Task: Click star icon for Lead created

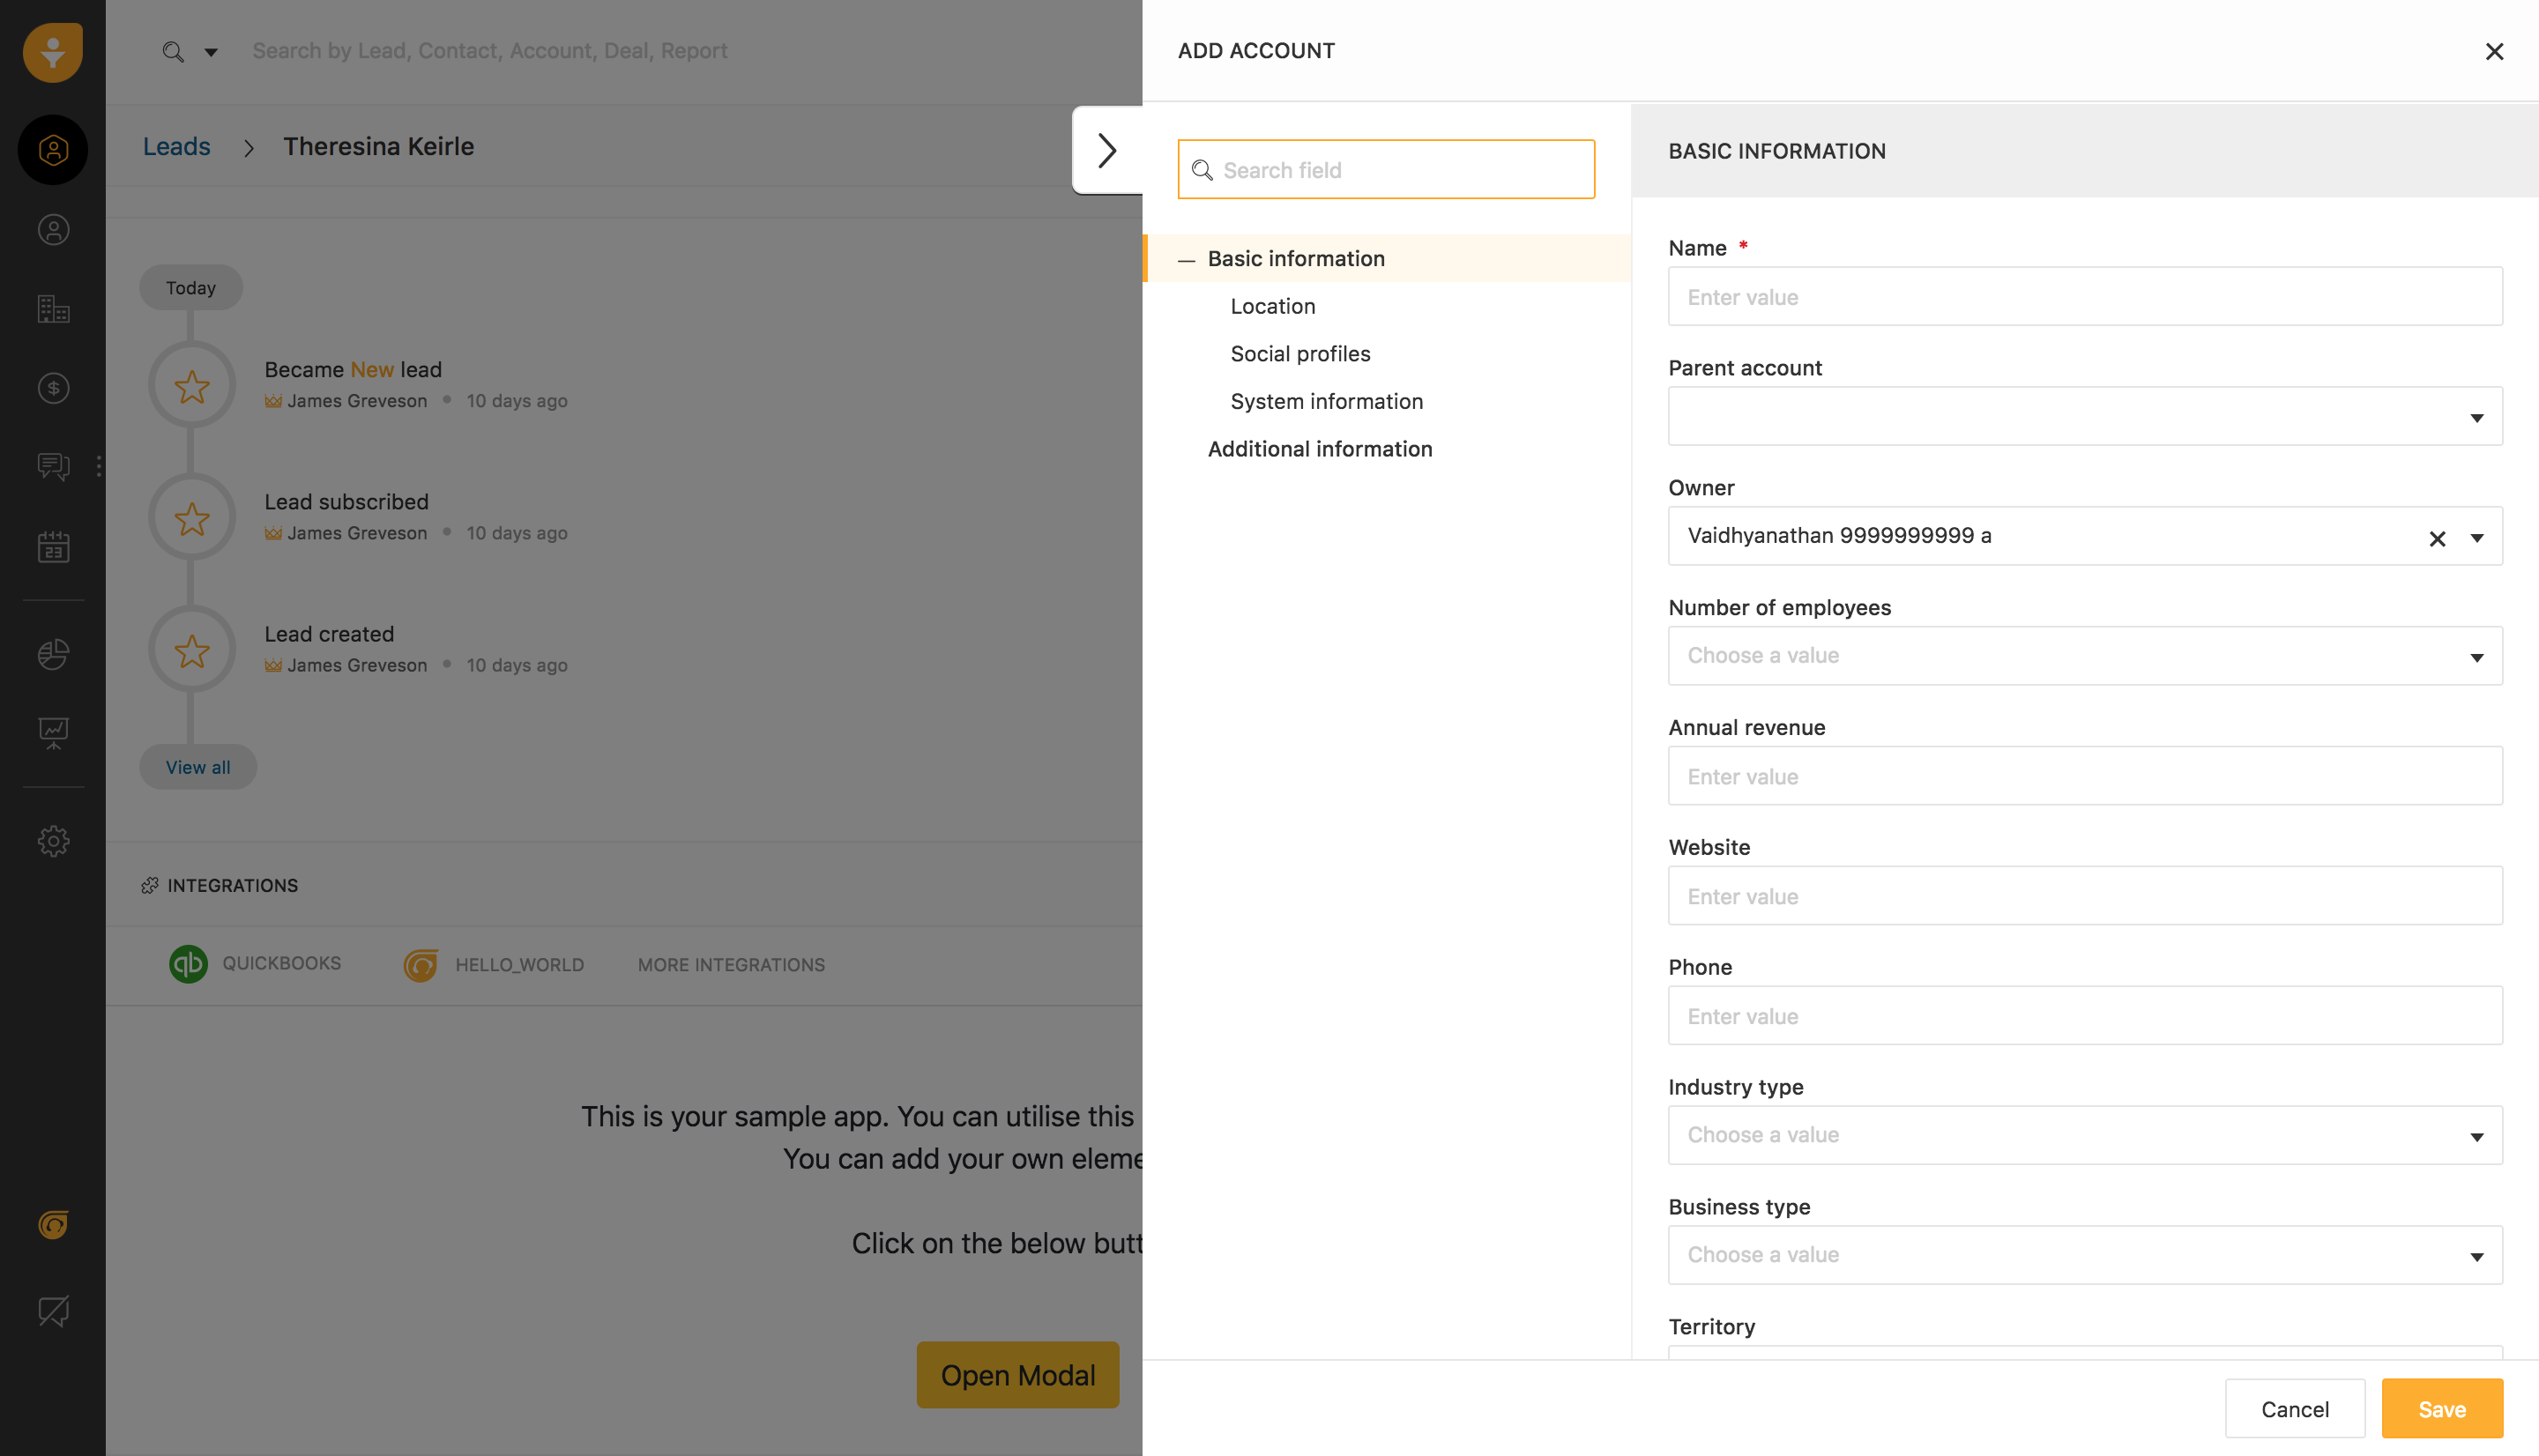Action: pos(192,650)
